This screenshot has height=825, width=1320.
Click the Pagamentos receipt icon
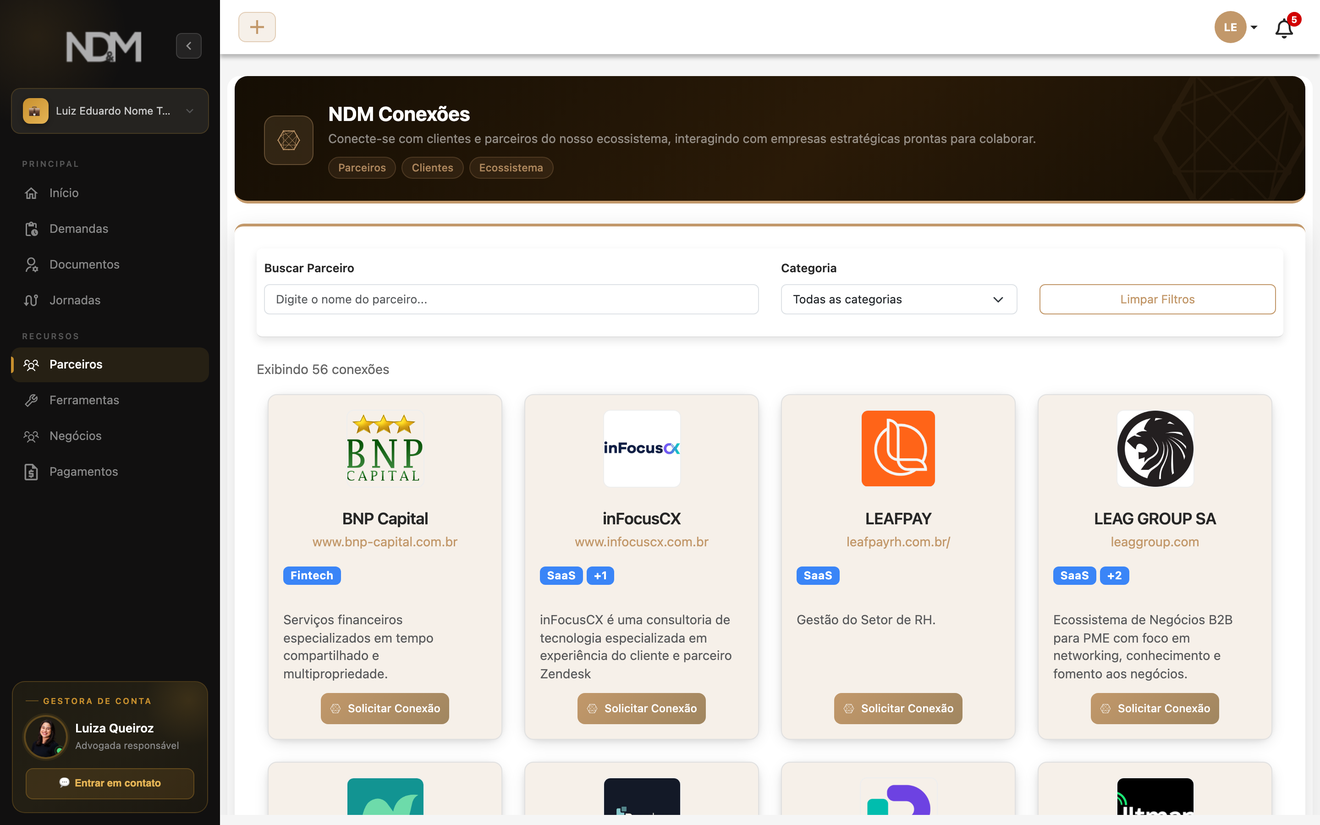coord(31,472)
